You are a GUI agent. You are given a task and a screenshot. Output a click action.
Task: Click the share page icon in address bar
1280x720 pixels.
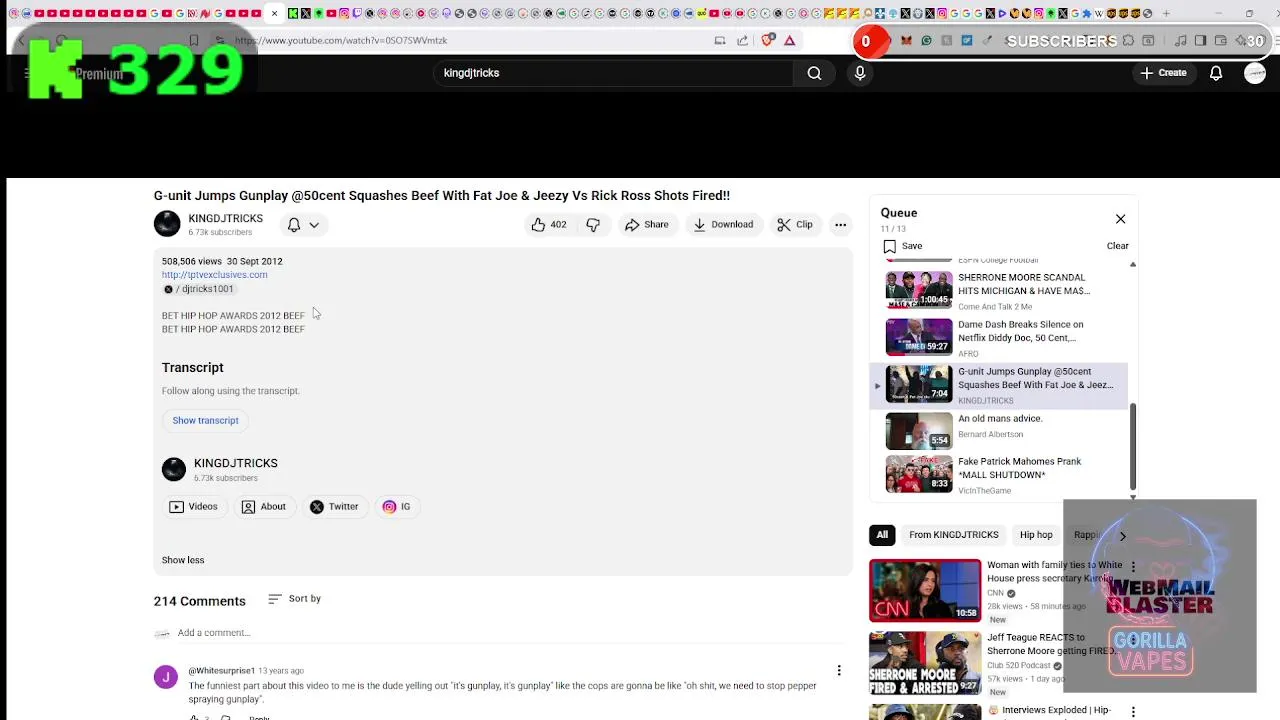click(742, 41)
